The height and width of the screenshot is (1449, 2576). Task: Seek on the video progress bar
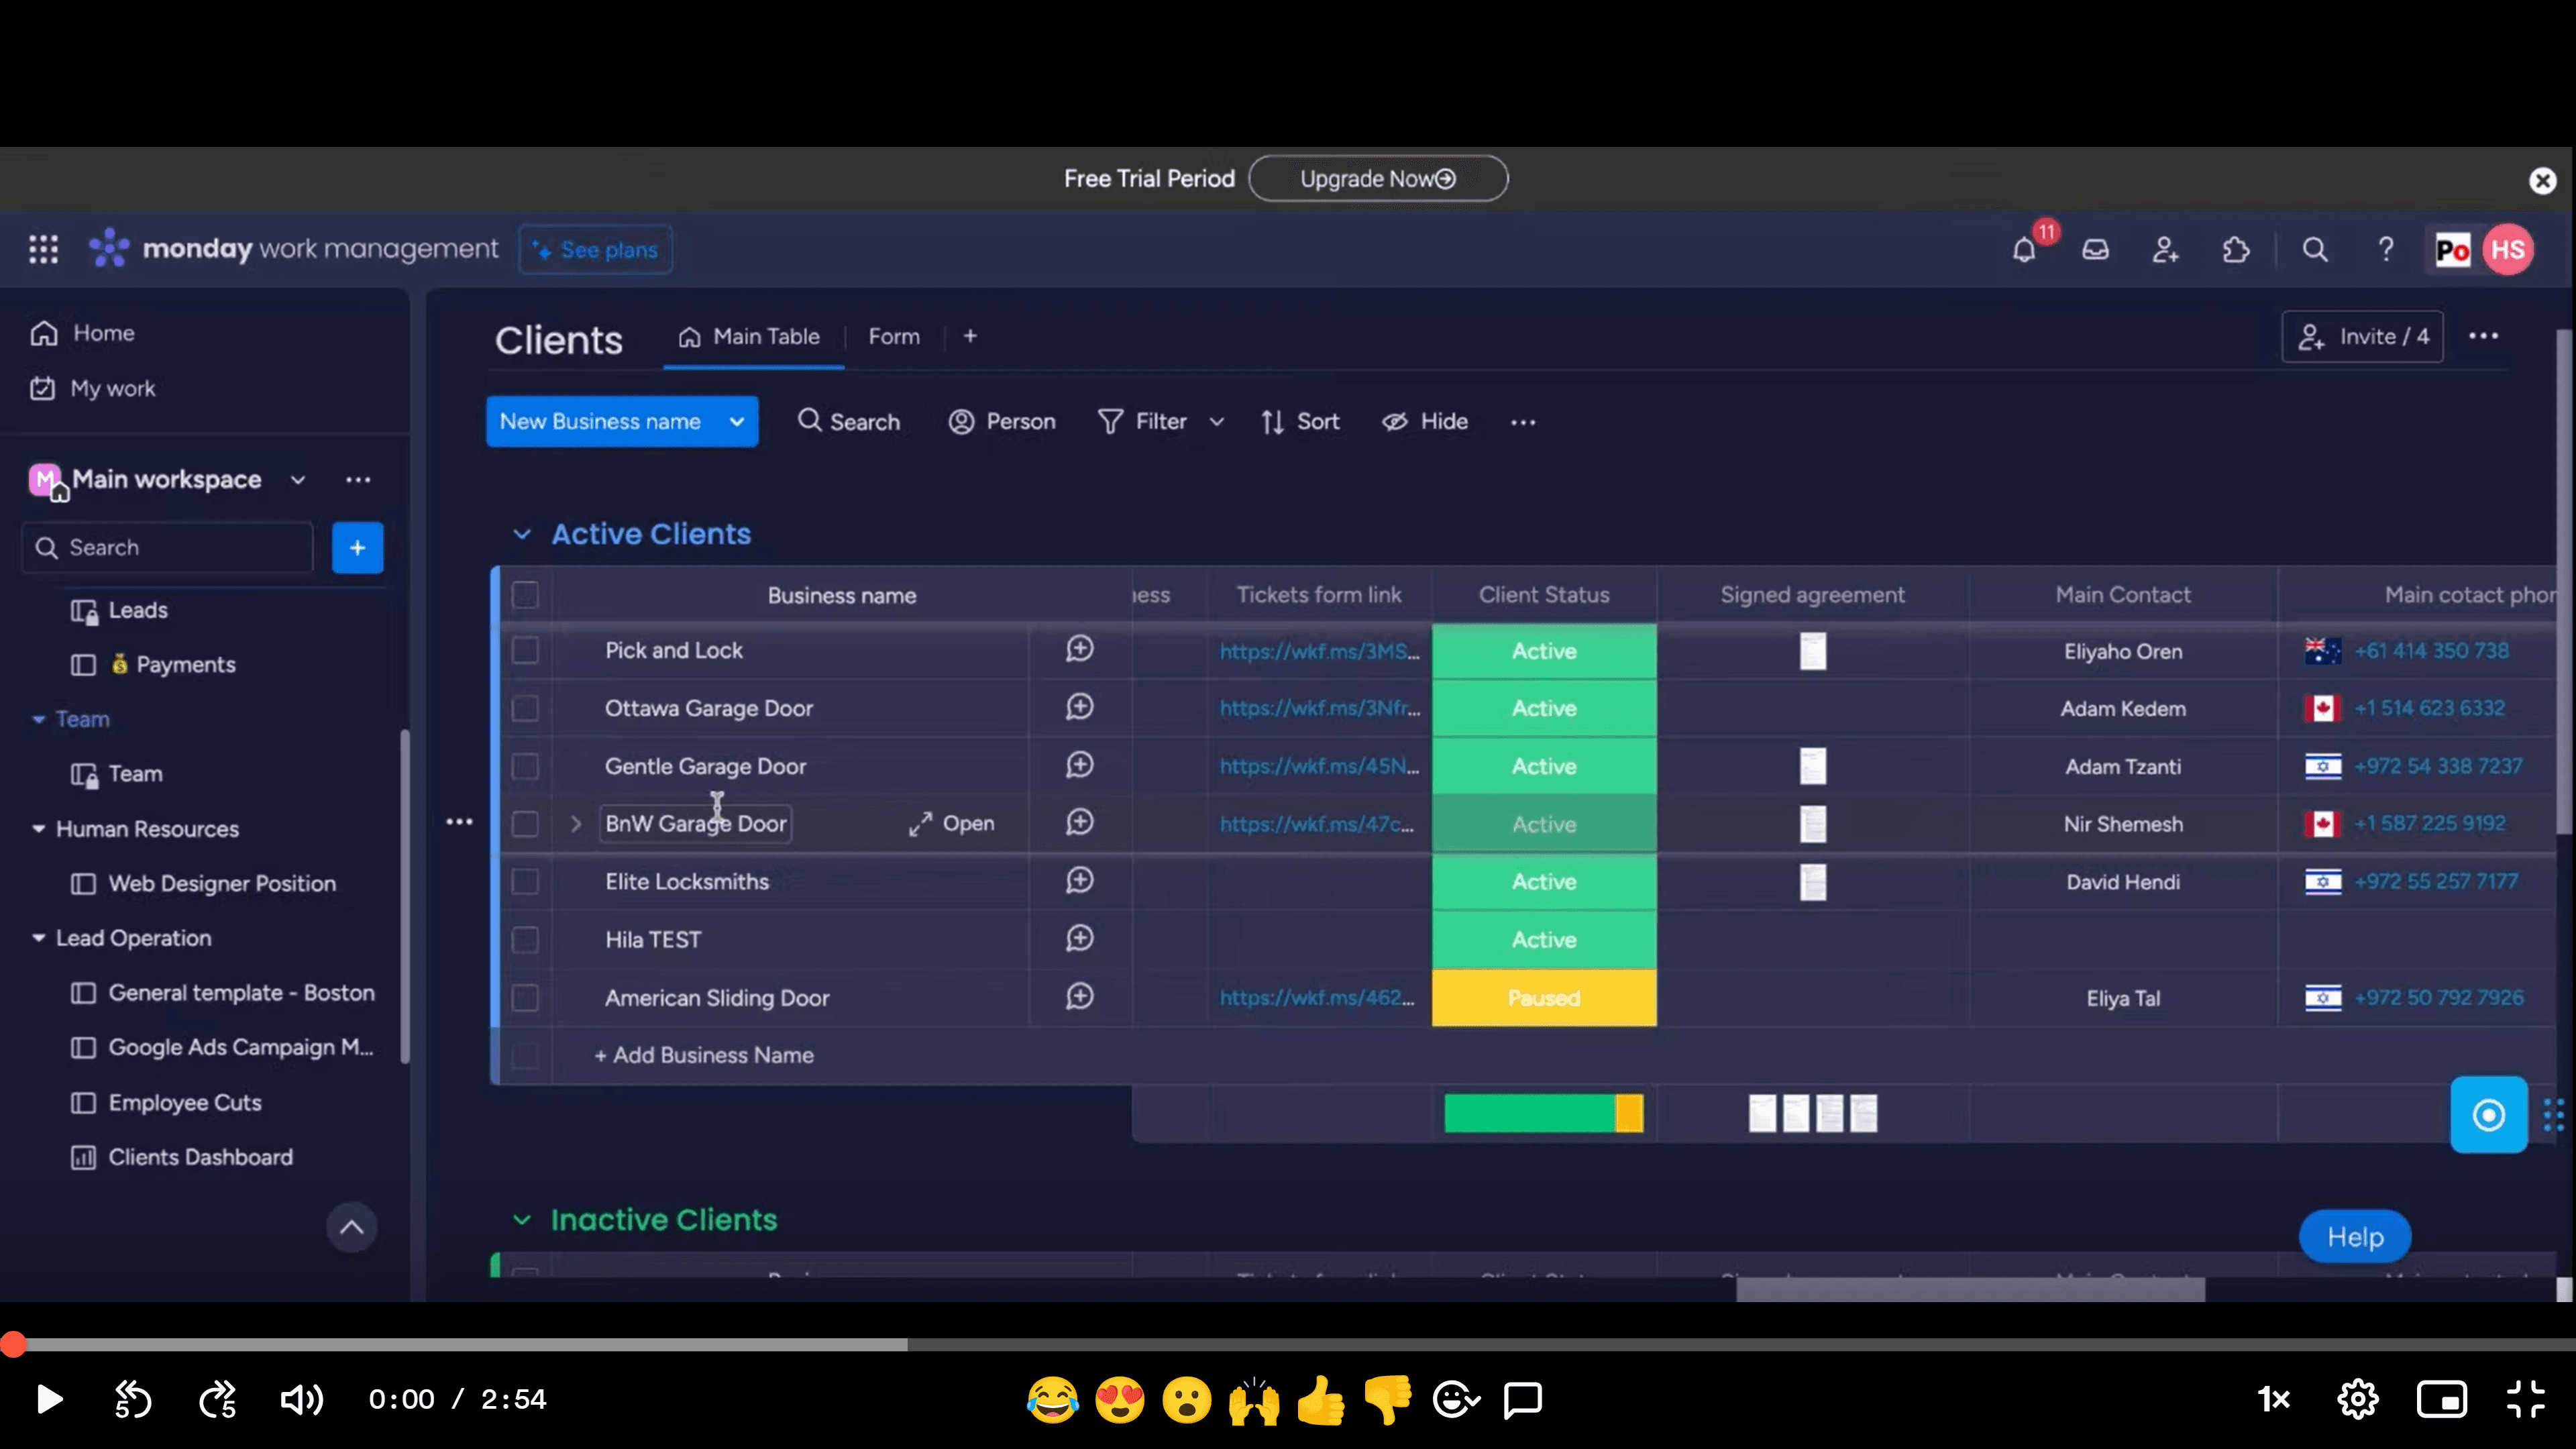tap(1288, 1345)
